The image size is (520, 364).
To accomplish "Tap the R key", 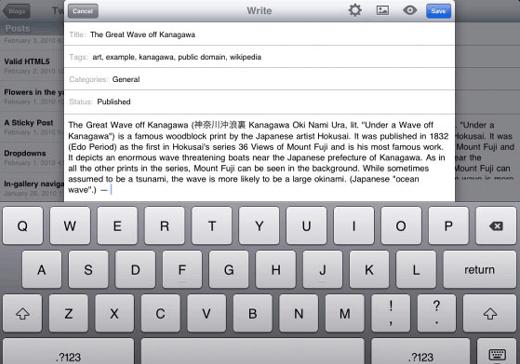I will coord(164,226).
